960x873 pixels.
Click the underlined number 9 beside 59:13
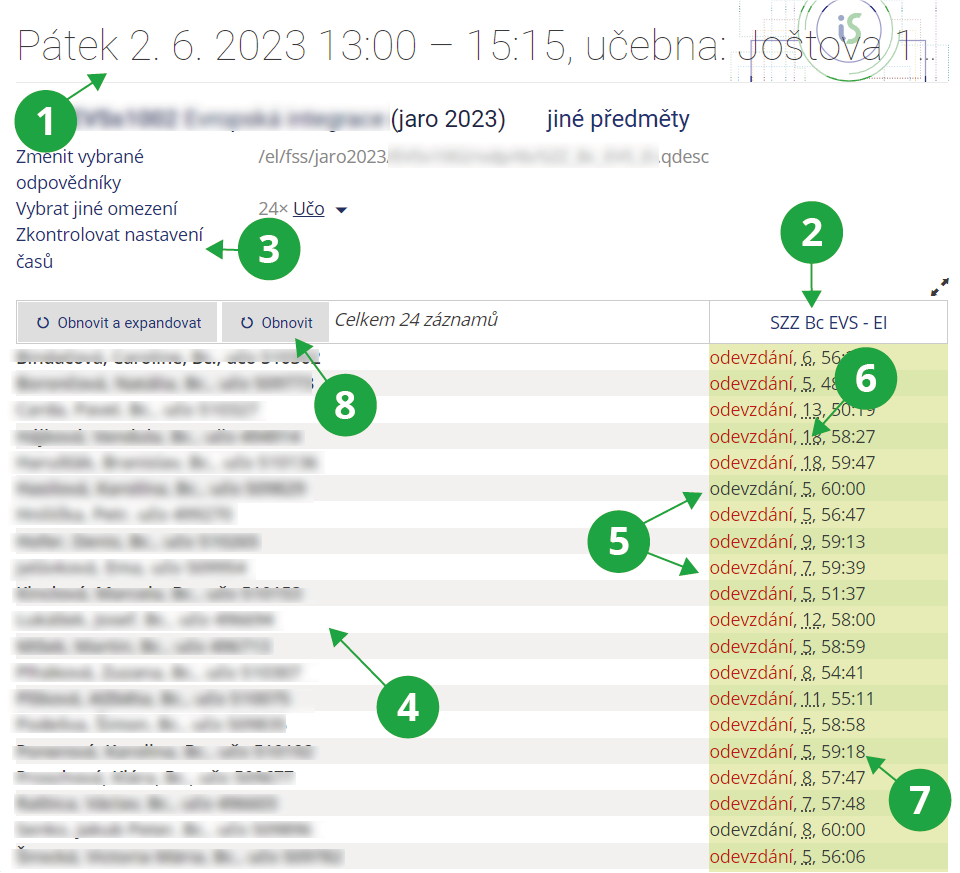pos(807,541)
